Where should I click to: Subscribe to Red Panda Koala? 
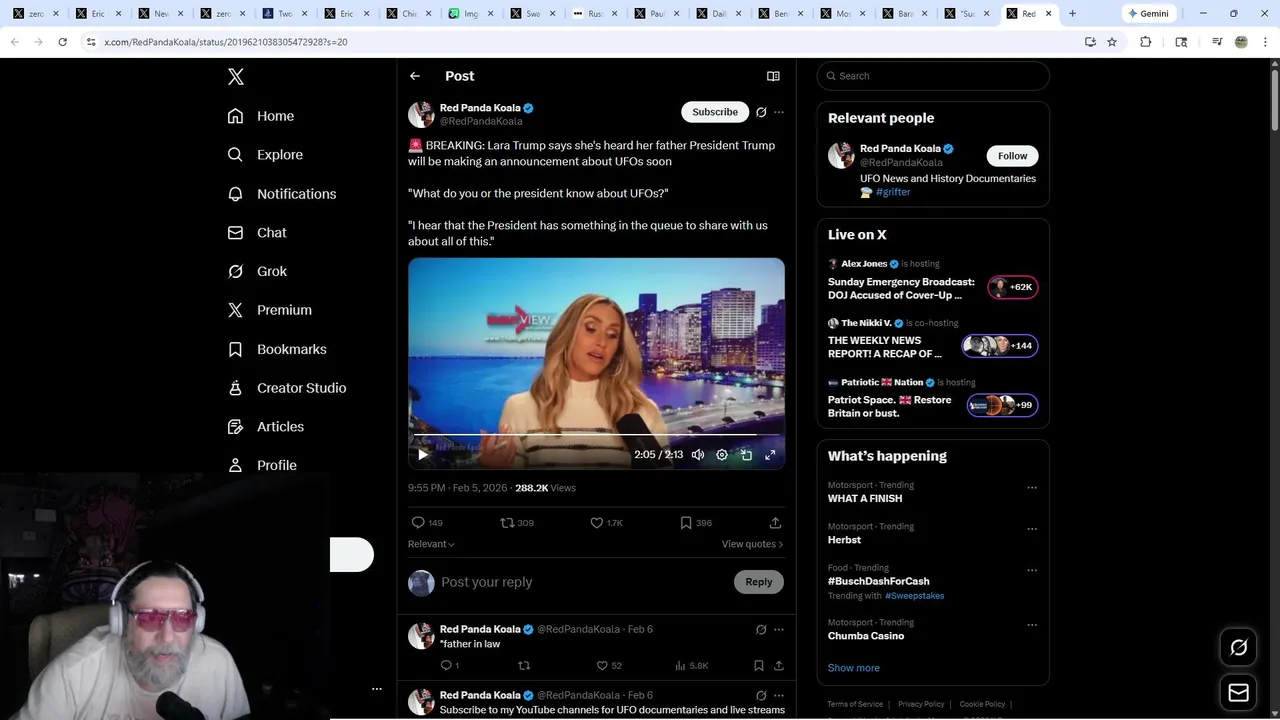[715, 112]
